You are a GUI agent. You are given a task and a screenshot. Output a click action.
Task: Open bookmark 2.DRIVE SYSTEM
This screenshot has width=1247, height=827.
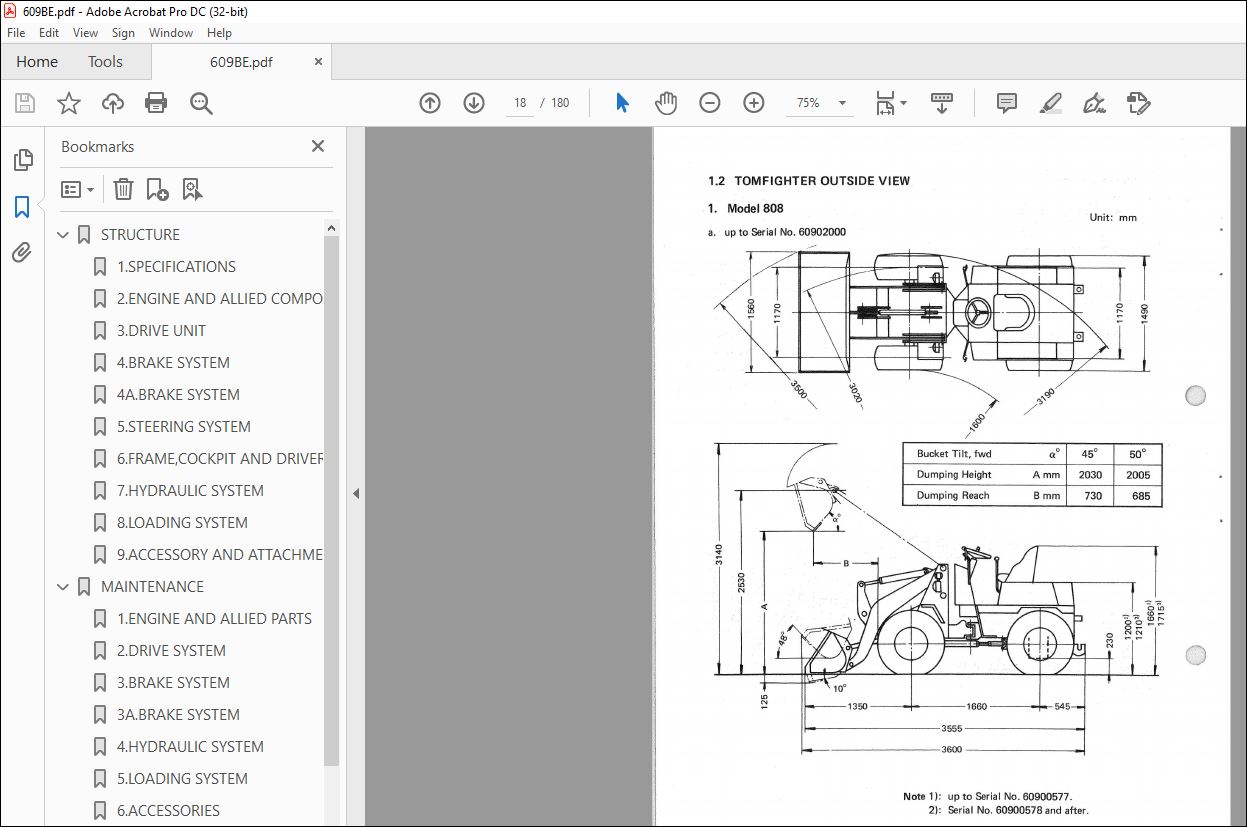(x=171, y=651)
